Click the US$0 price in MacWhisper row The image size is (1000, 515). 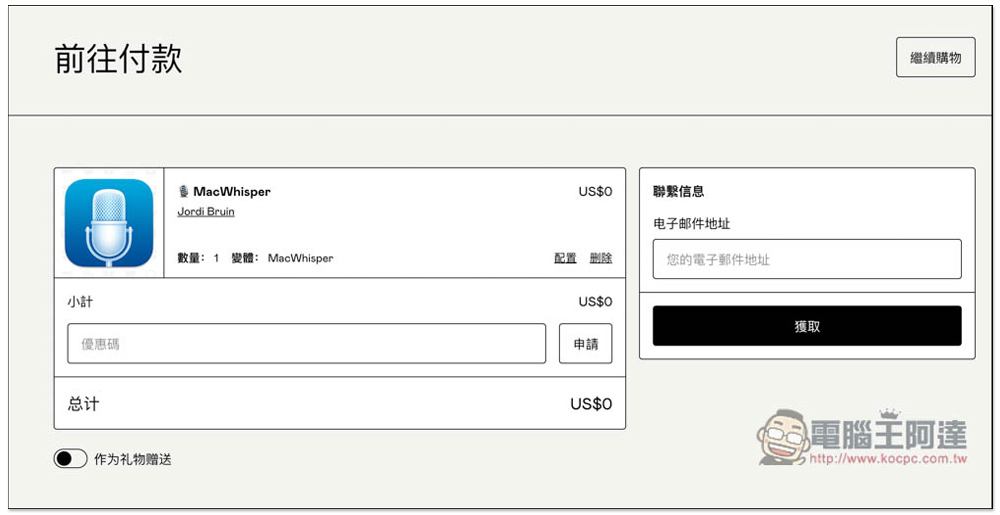pyautogui.click(x=596, y=191)
